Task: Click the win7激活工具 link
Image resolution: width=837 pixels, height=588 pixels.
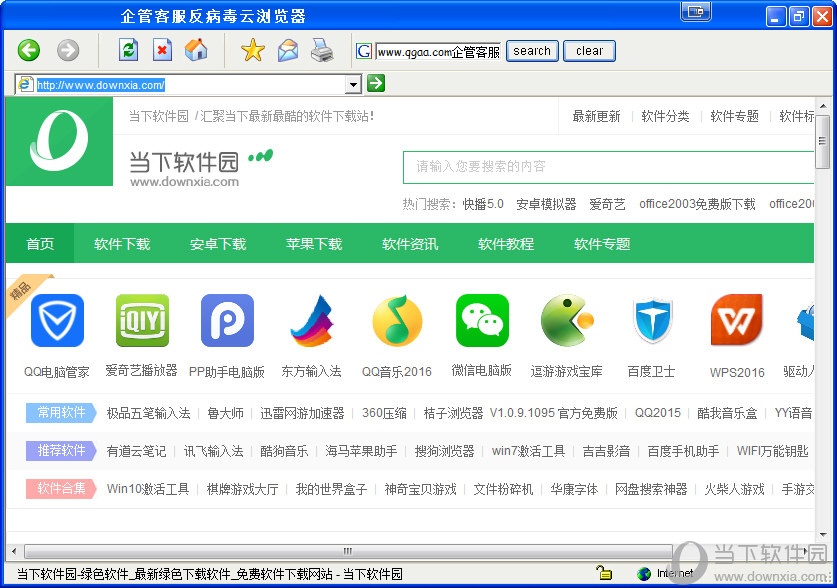Action: 528,451
